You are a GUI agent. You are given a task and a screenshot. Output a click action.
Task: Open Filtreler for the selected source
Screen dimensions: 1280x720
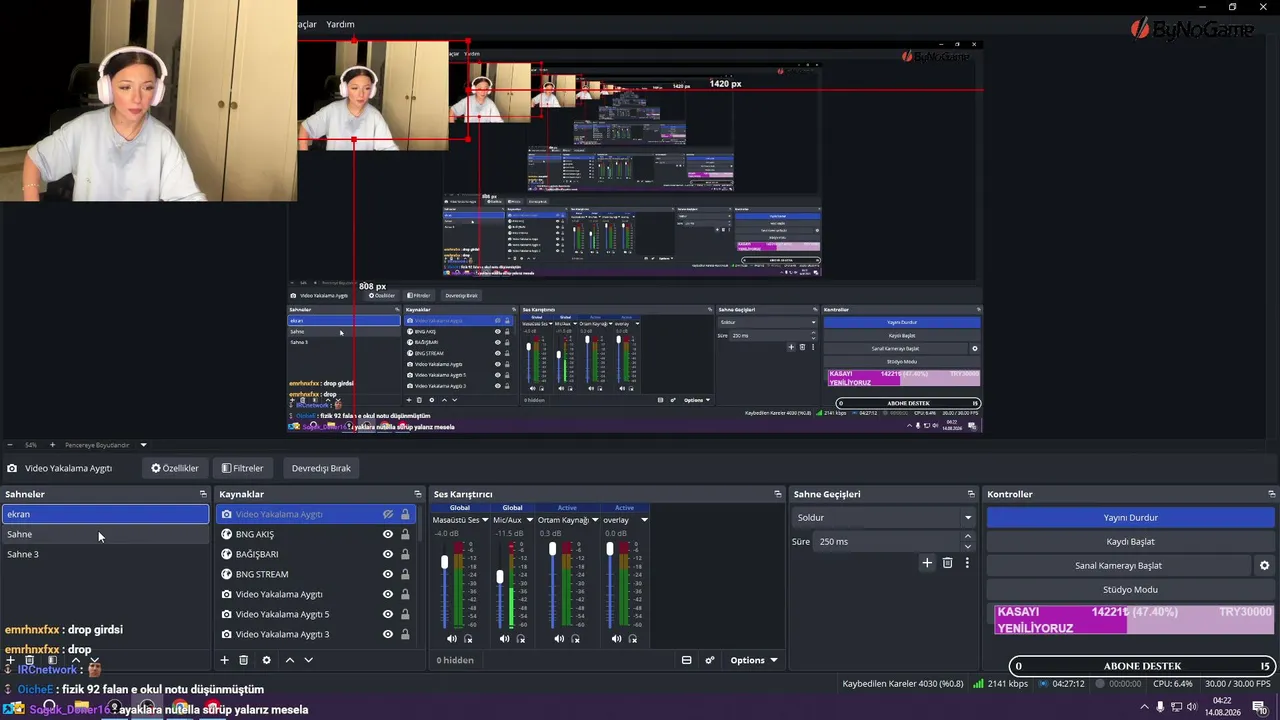tap(243, 468)
